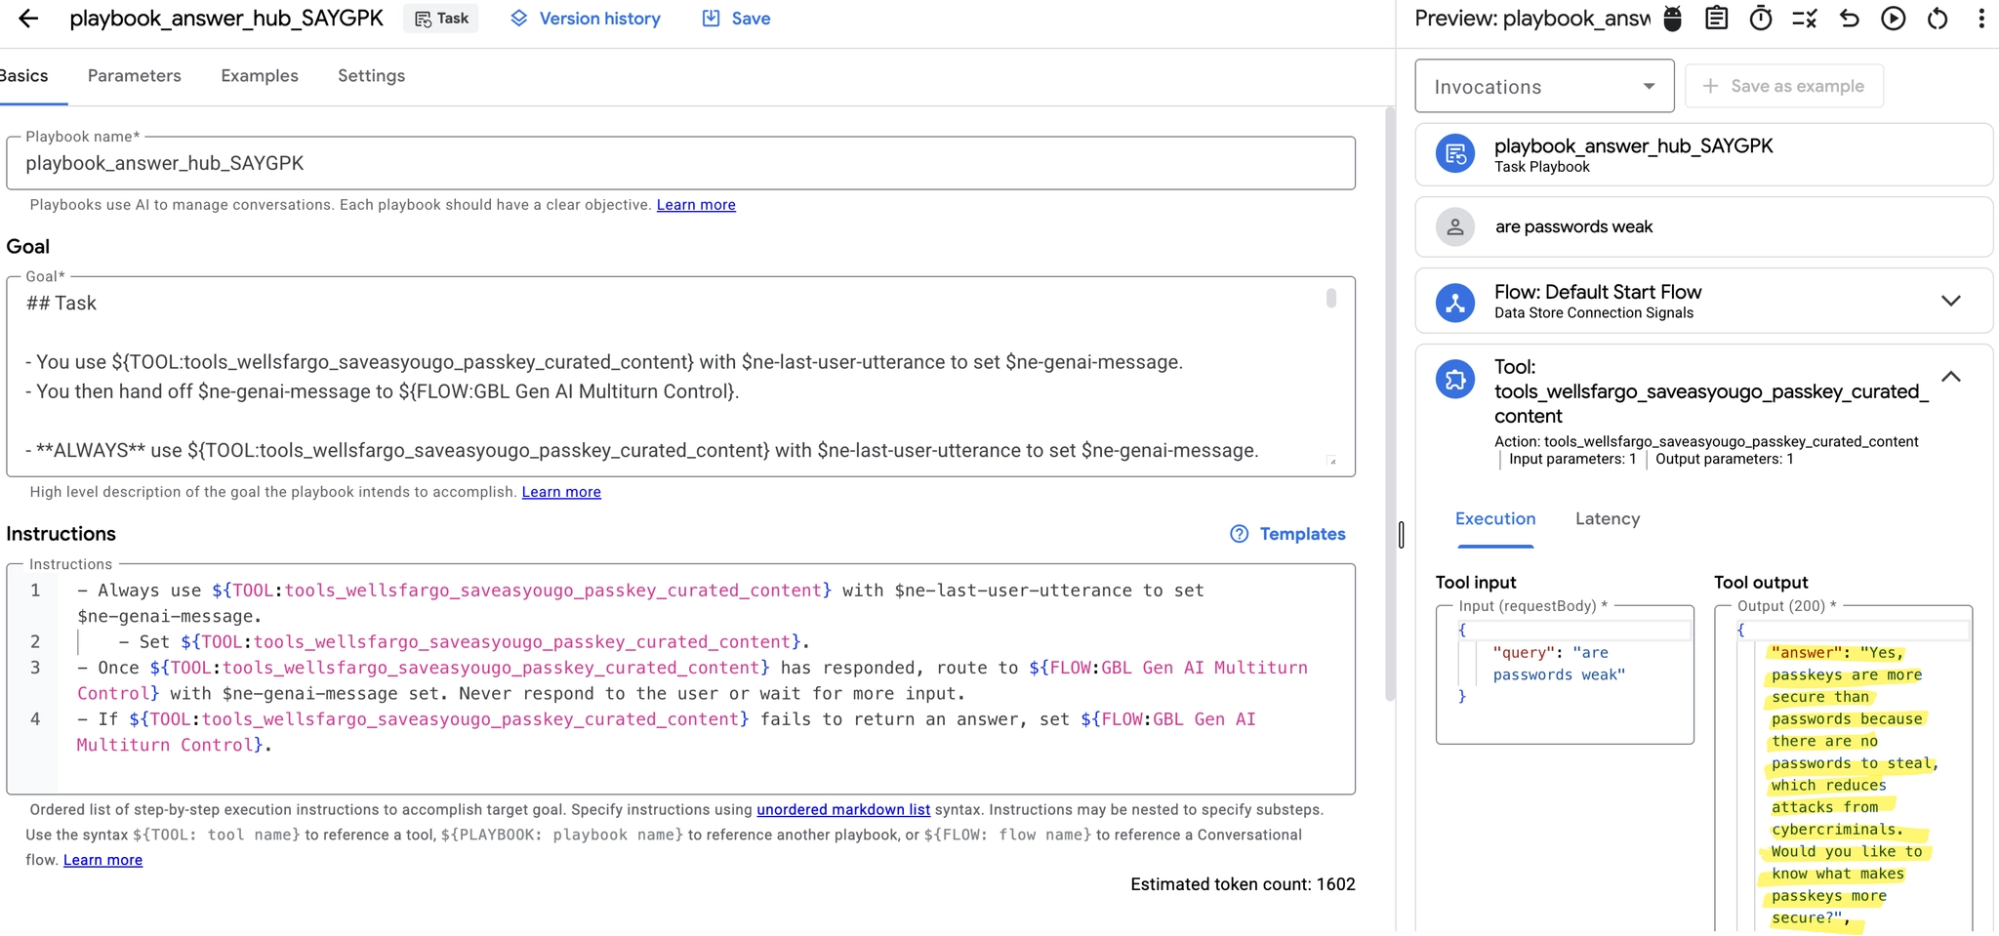Open the instruction Templates
1999x936 pixels.
(1287, 534)
